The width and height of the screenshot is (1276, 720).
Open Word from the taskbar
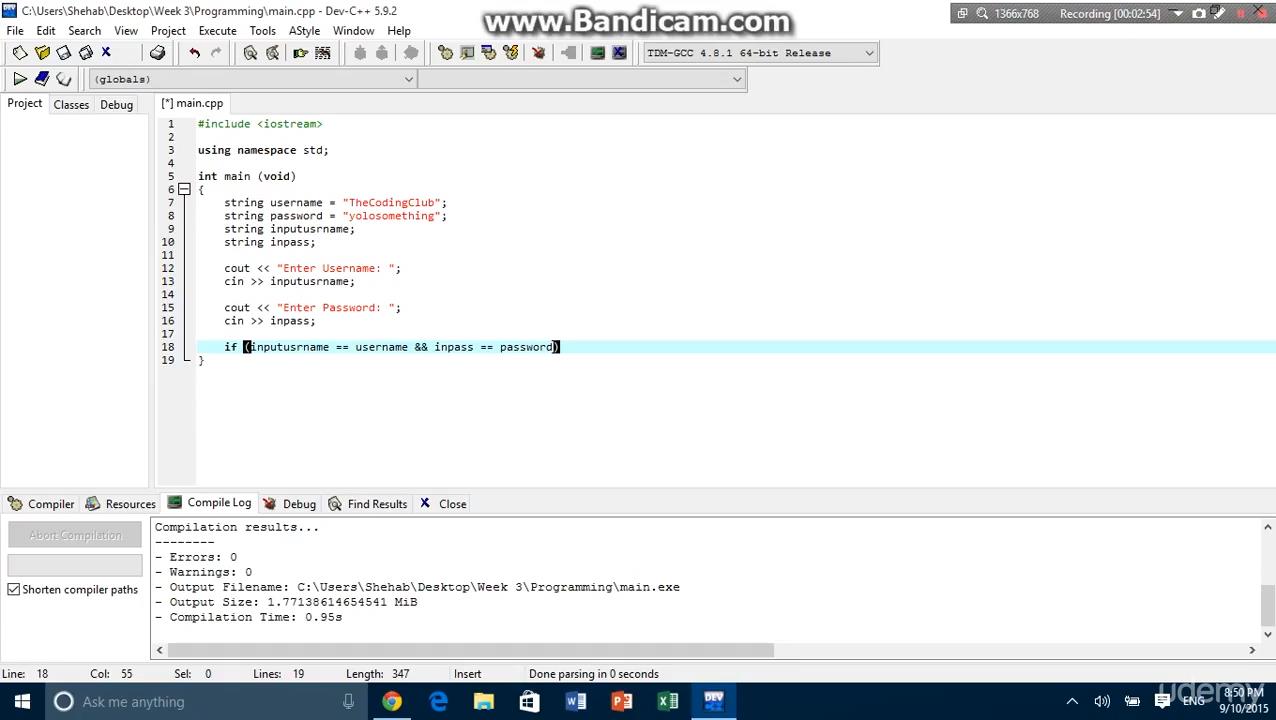tap(576, 701)
